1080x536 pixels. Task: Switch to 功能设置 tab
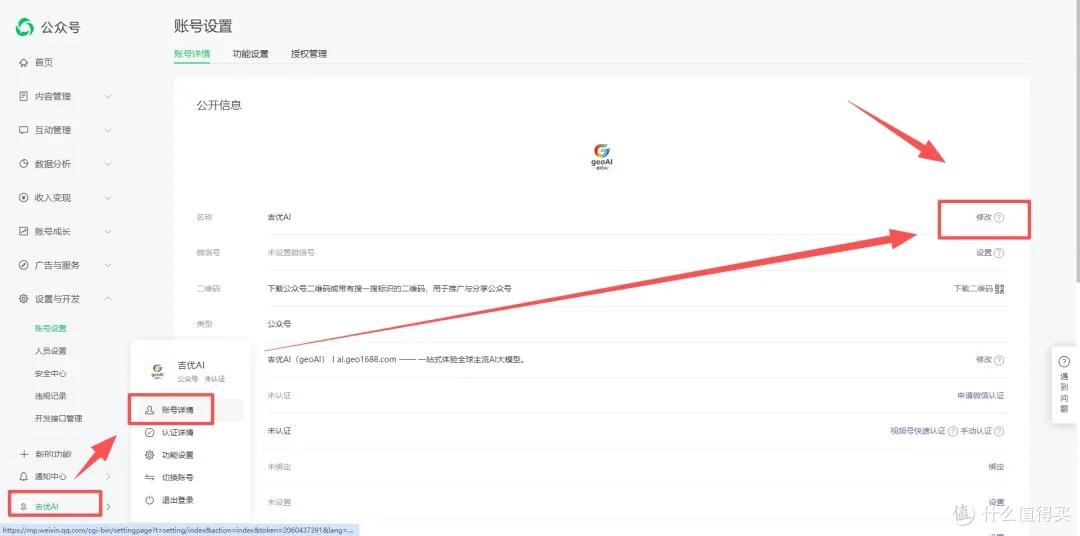(251, 54)
